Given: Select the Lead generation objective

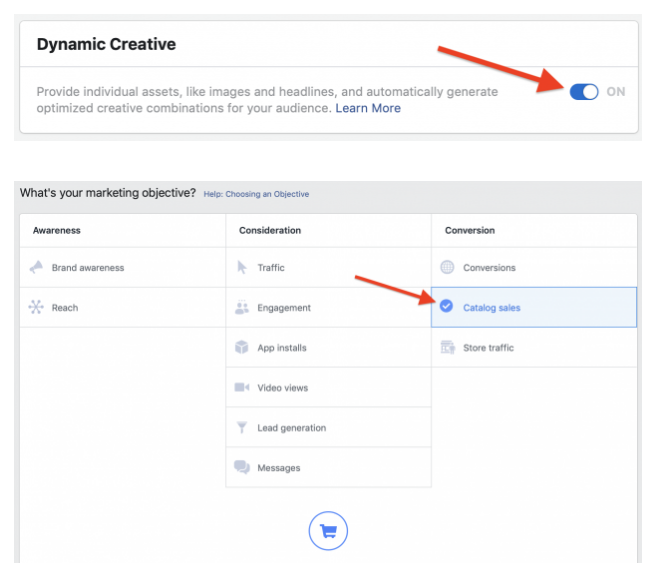Looking at the screenshot, I should [291, 428].
